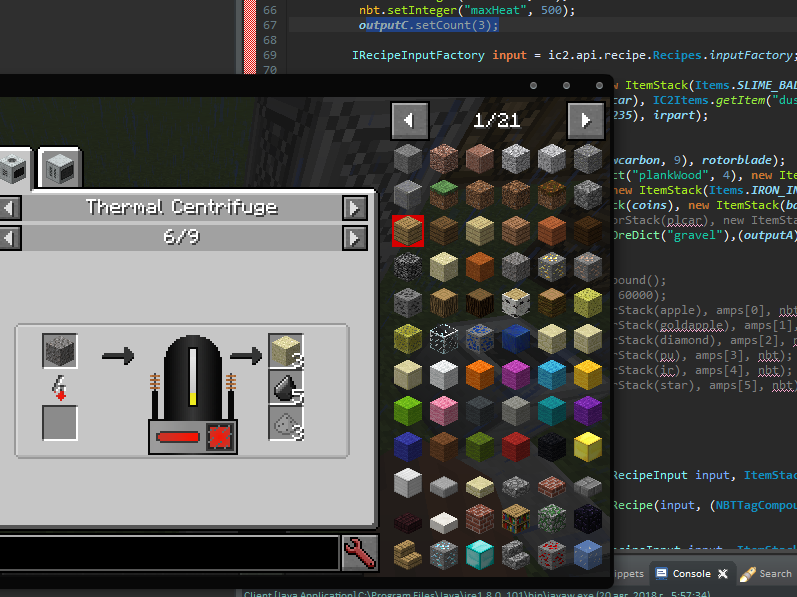This screenshot has width=797, height=597.
Task: Switch to next recipe category after Thermal Centrifuge
Action: pos(354,208)
